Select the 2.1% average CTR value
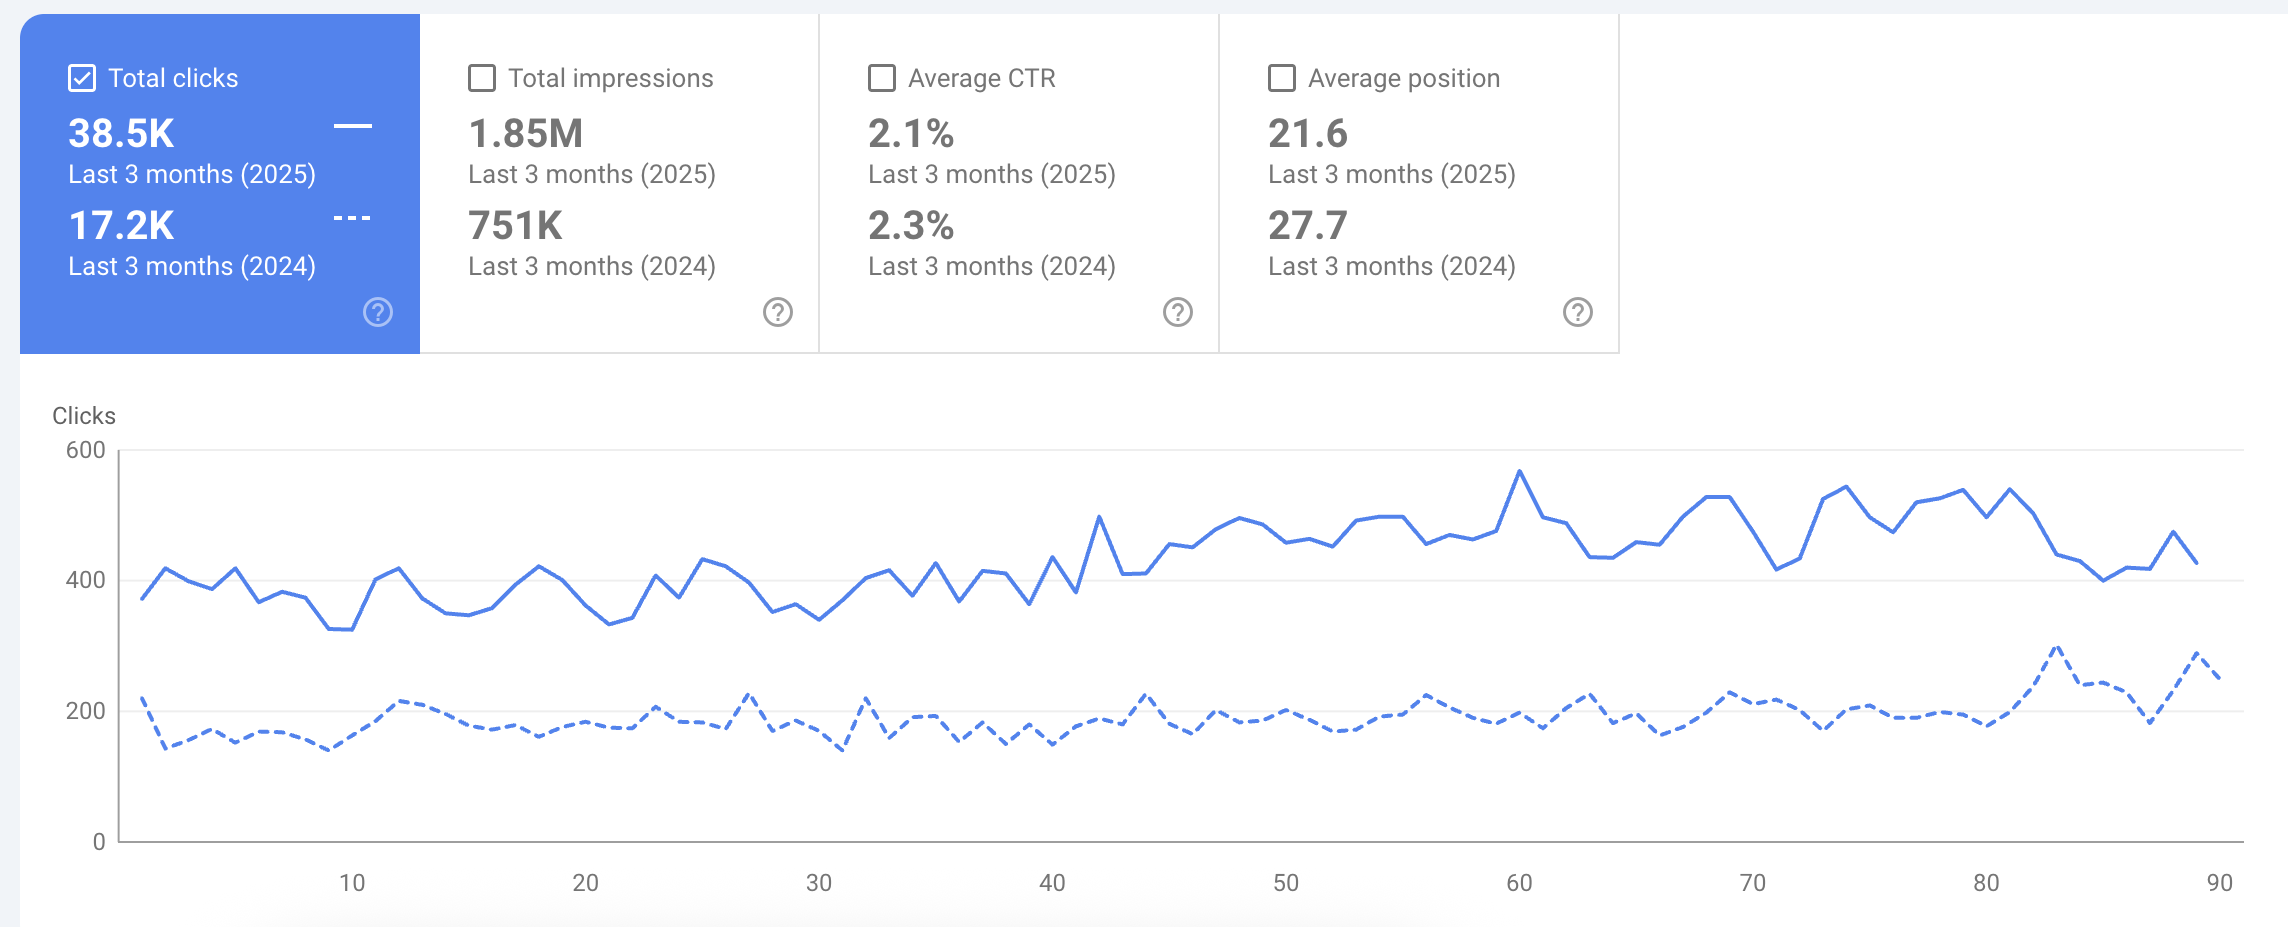Screen dimensions: 2288x927 click(x=910, y=134)
